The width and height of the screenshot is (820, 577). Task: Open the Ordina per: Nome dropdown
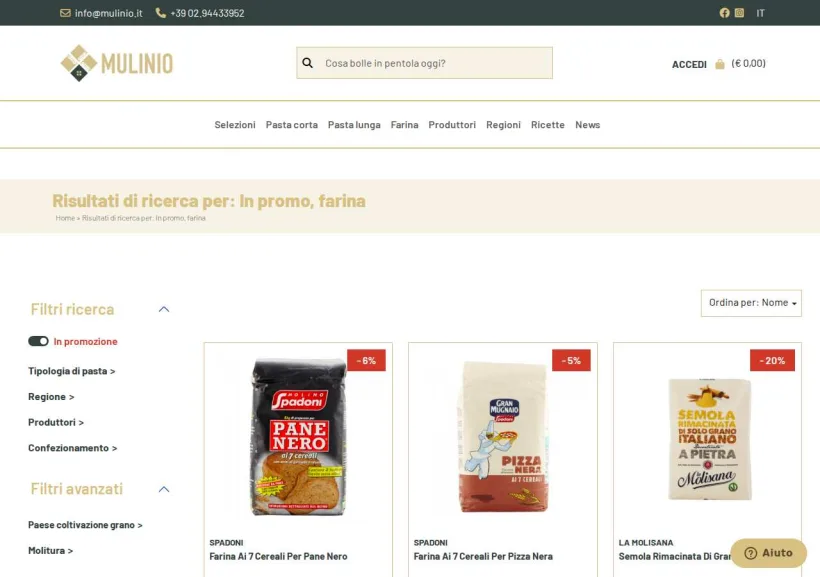751,303
